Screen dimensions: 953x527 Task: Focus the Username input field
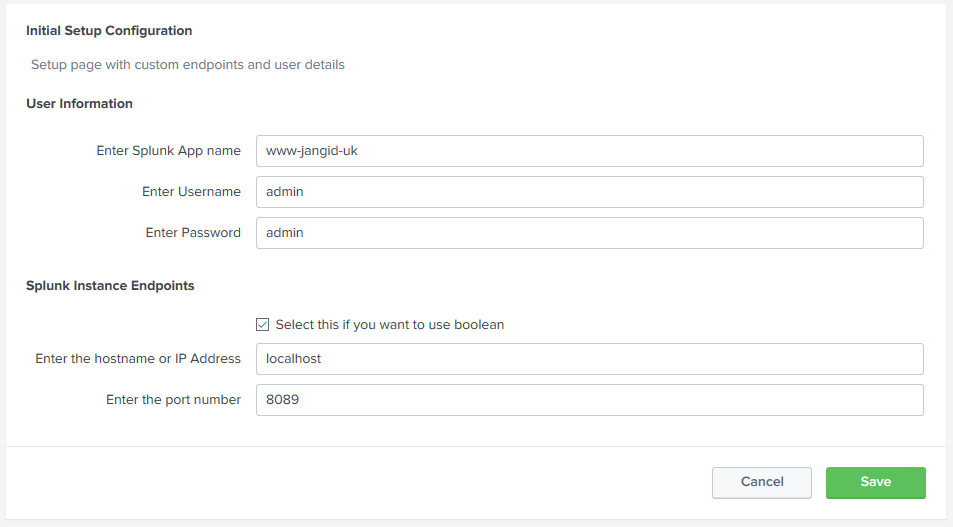(590, 192)
